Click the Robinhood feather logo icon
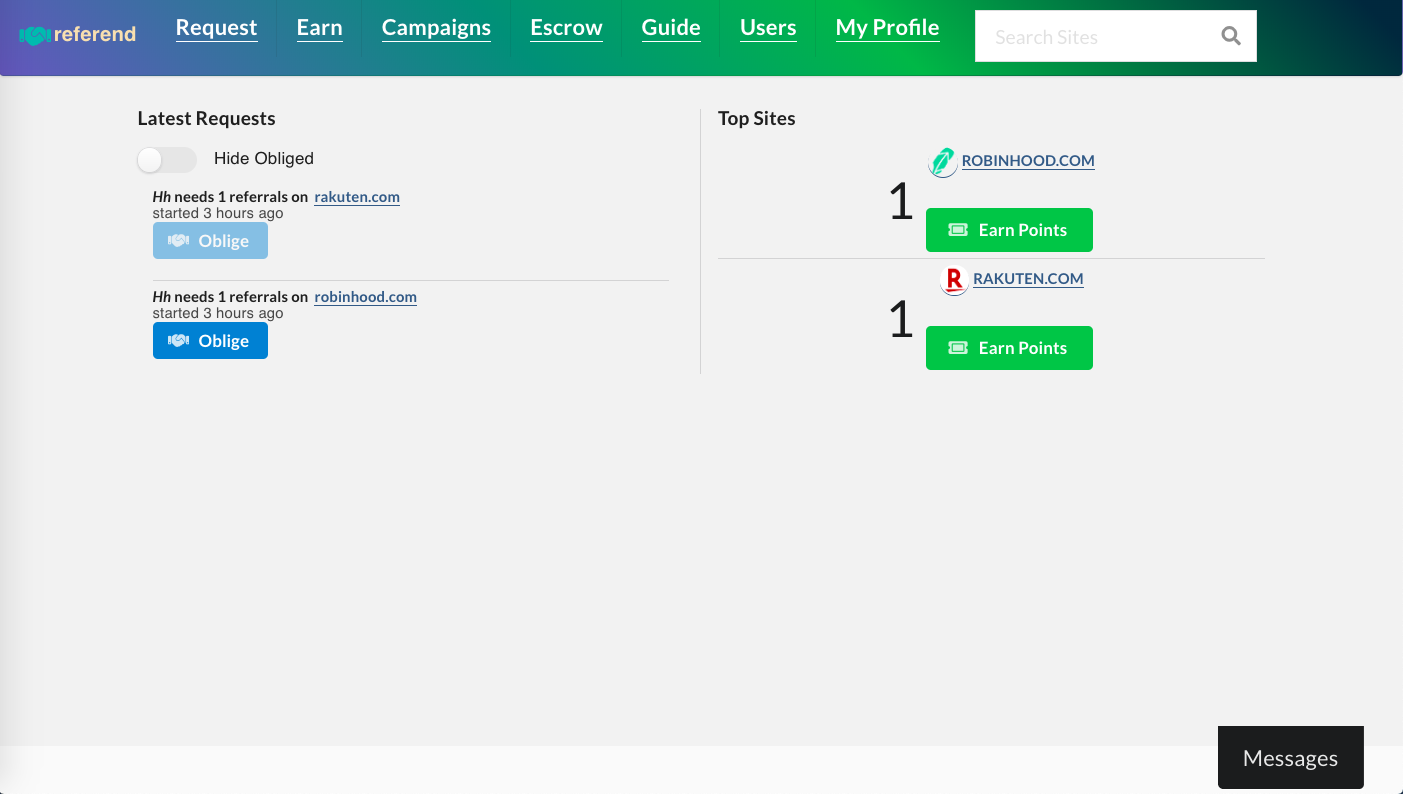The image size is (1403, 794). point(942,162)
